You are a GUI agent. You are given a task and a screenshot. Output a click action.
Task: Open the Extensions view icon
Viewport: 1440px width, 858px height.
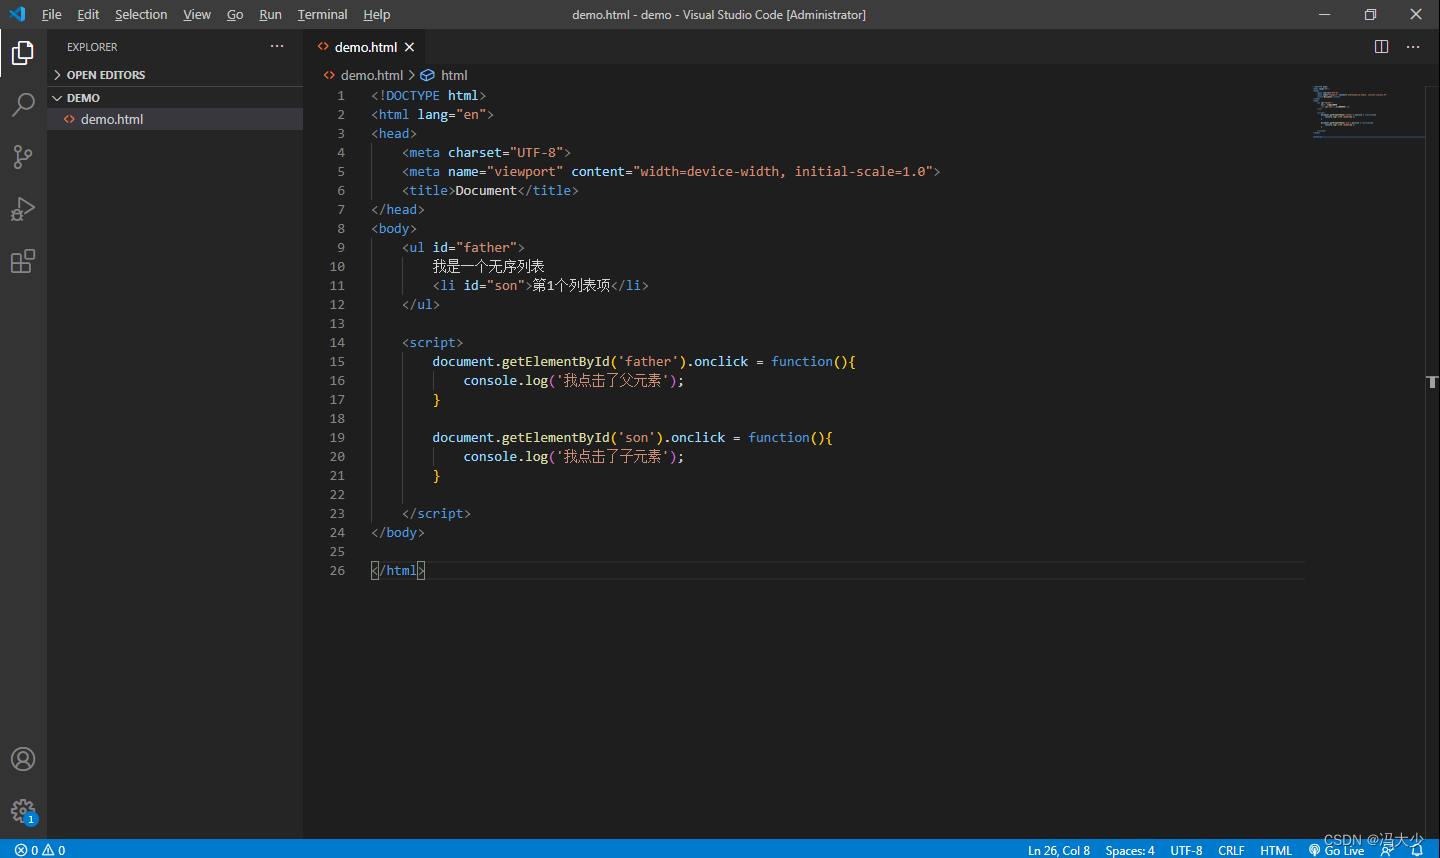pyautogui.click(x=23, y=261)
